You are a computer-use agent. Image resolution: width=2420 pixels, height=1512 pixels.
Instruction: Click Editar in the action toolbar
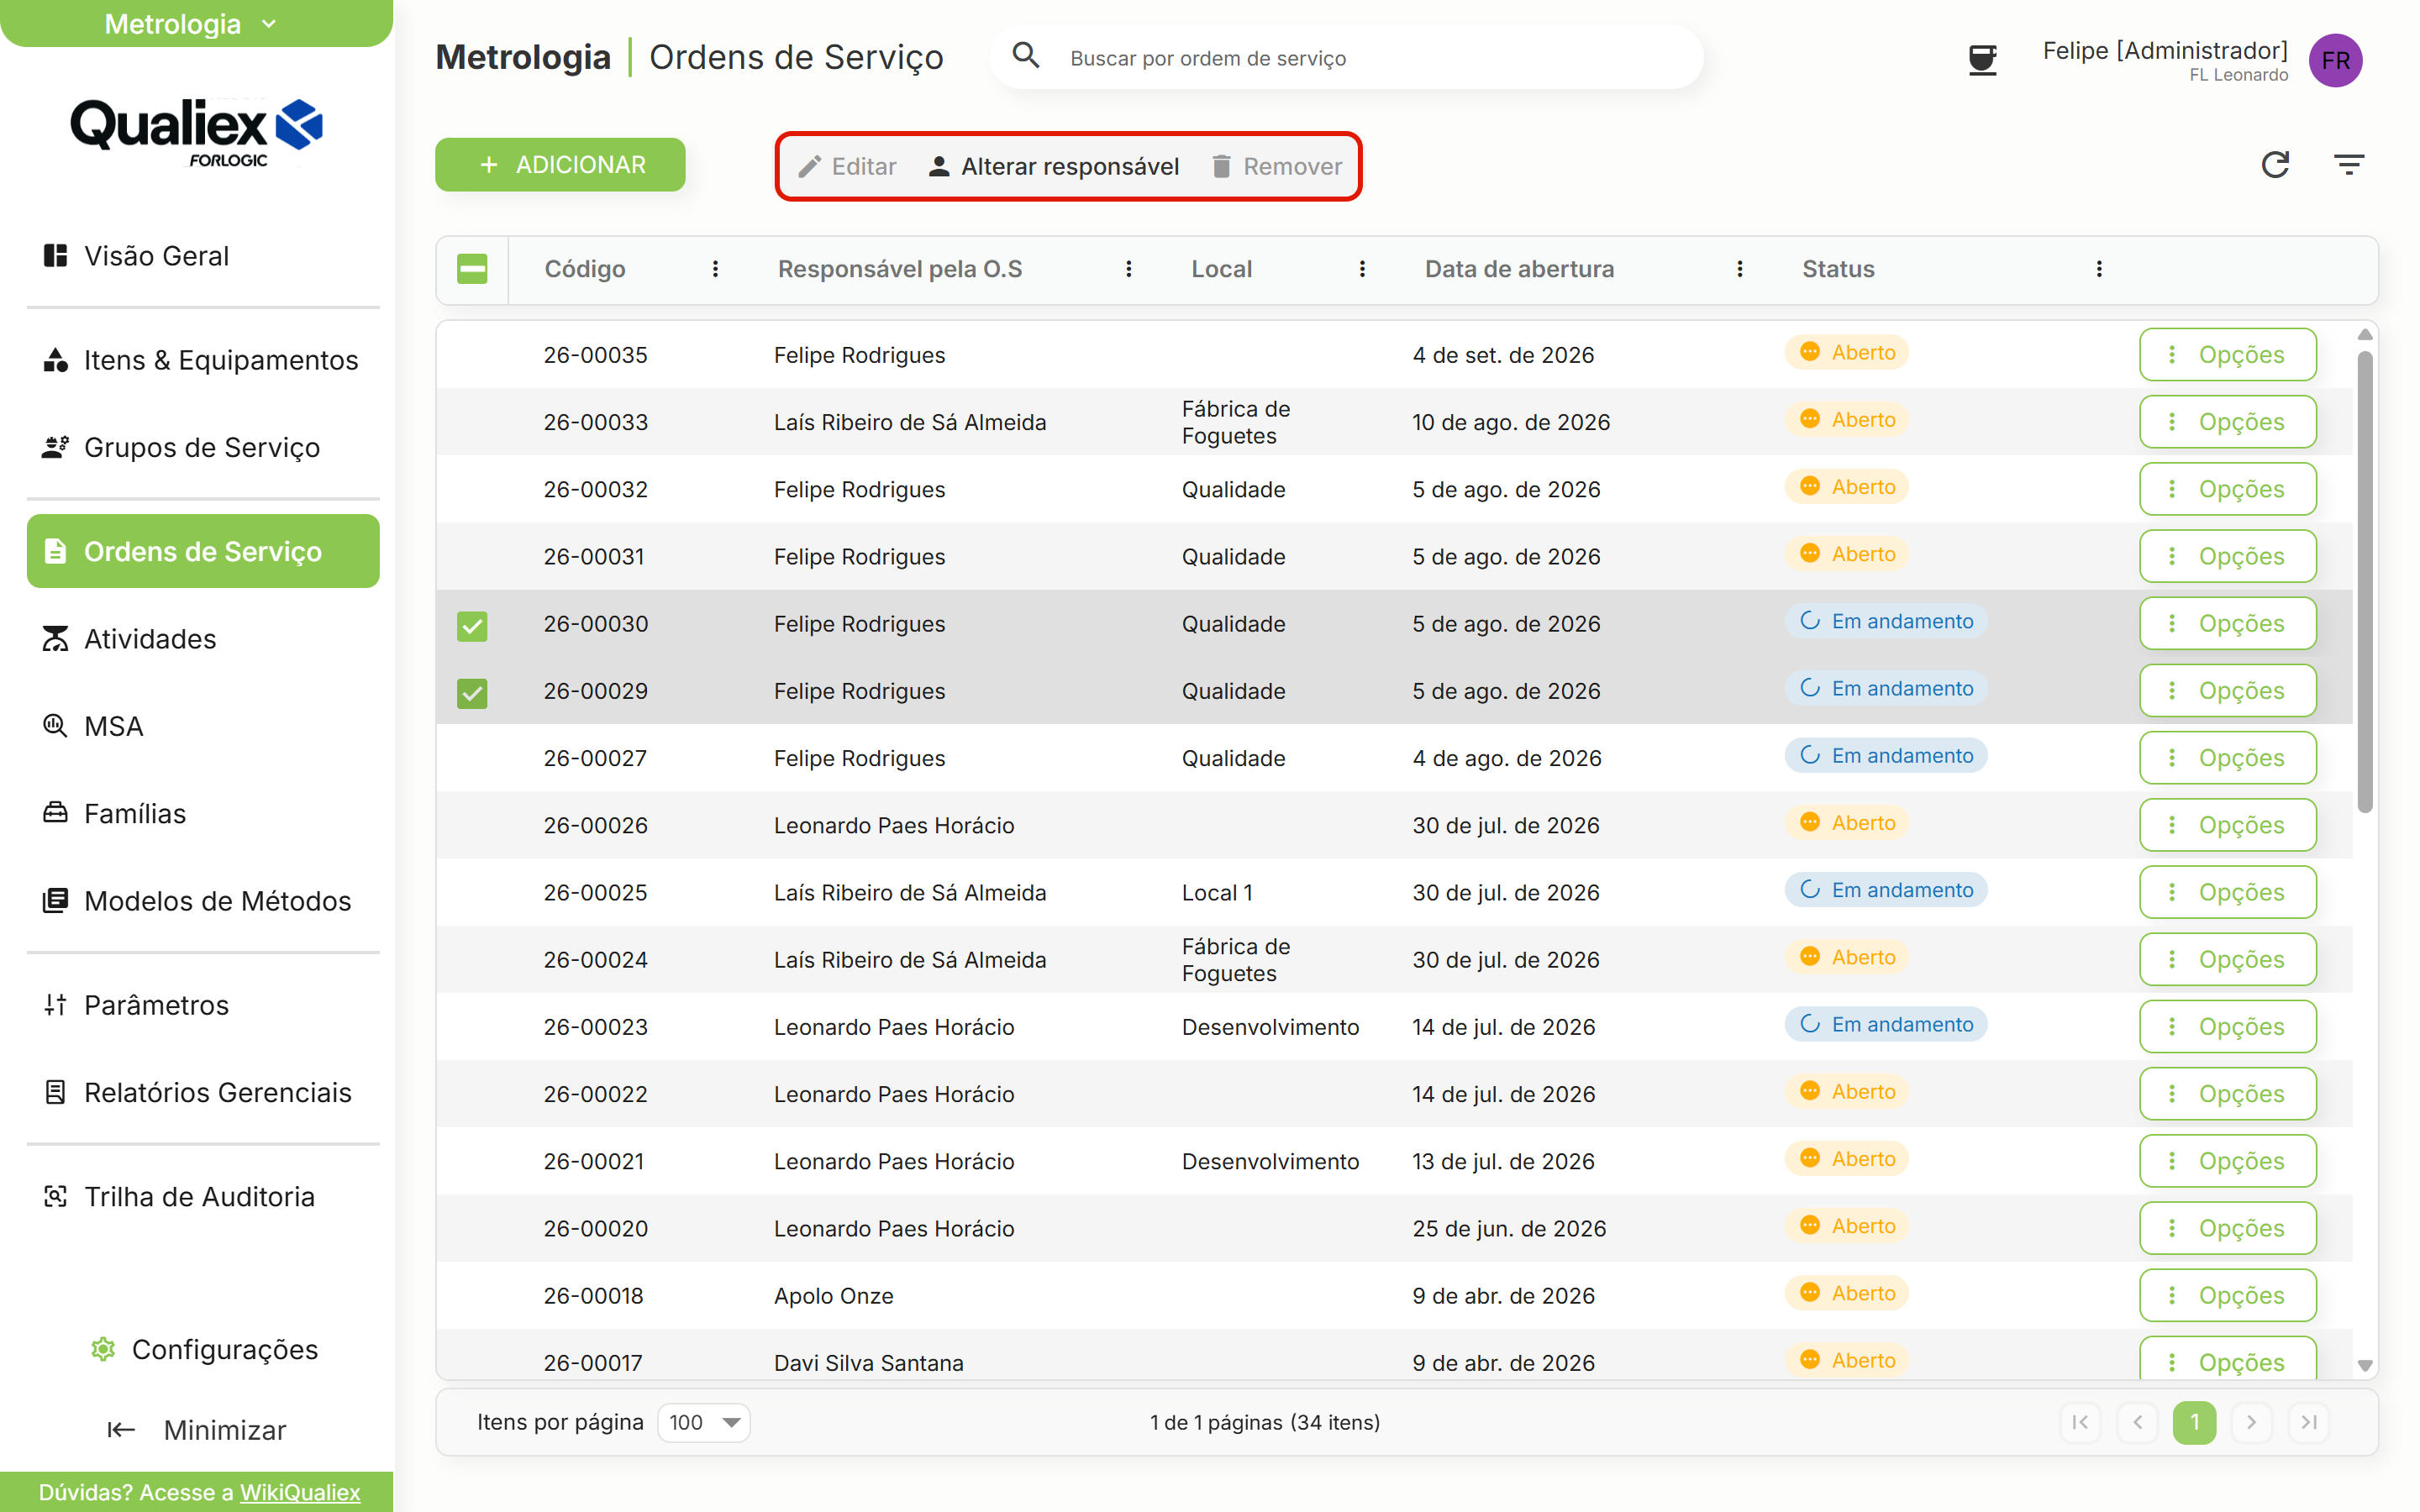(847, 166)
